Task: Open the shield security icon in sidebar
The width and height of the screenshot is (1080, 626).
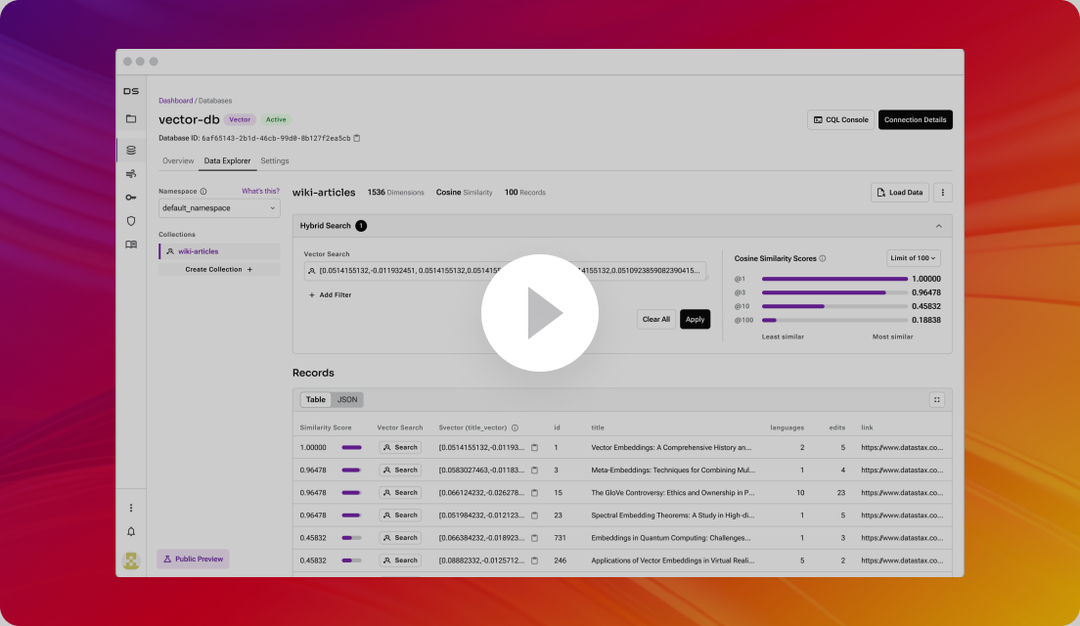Action: (131, 221)
